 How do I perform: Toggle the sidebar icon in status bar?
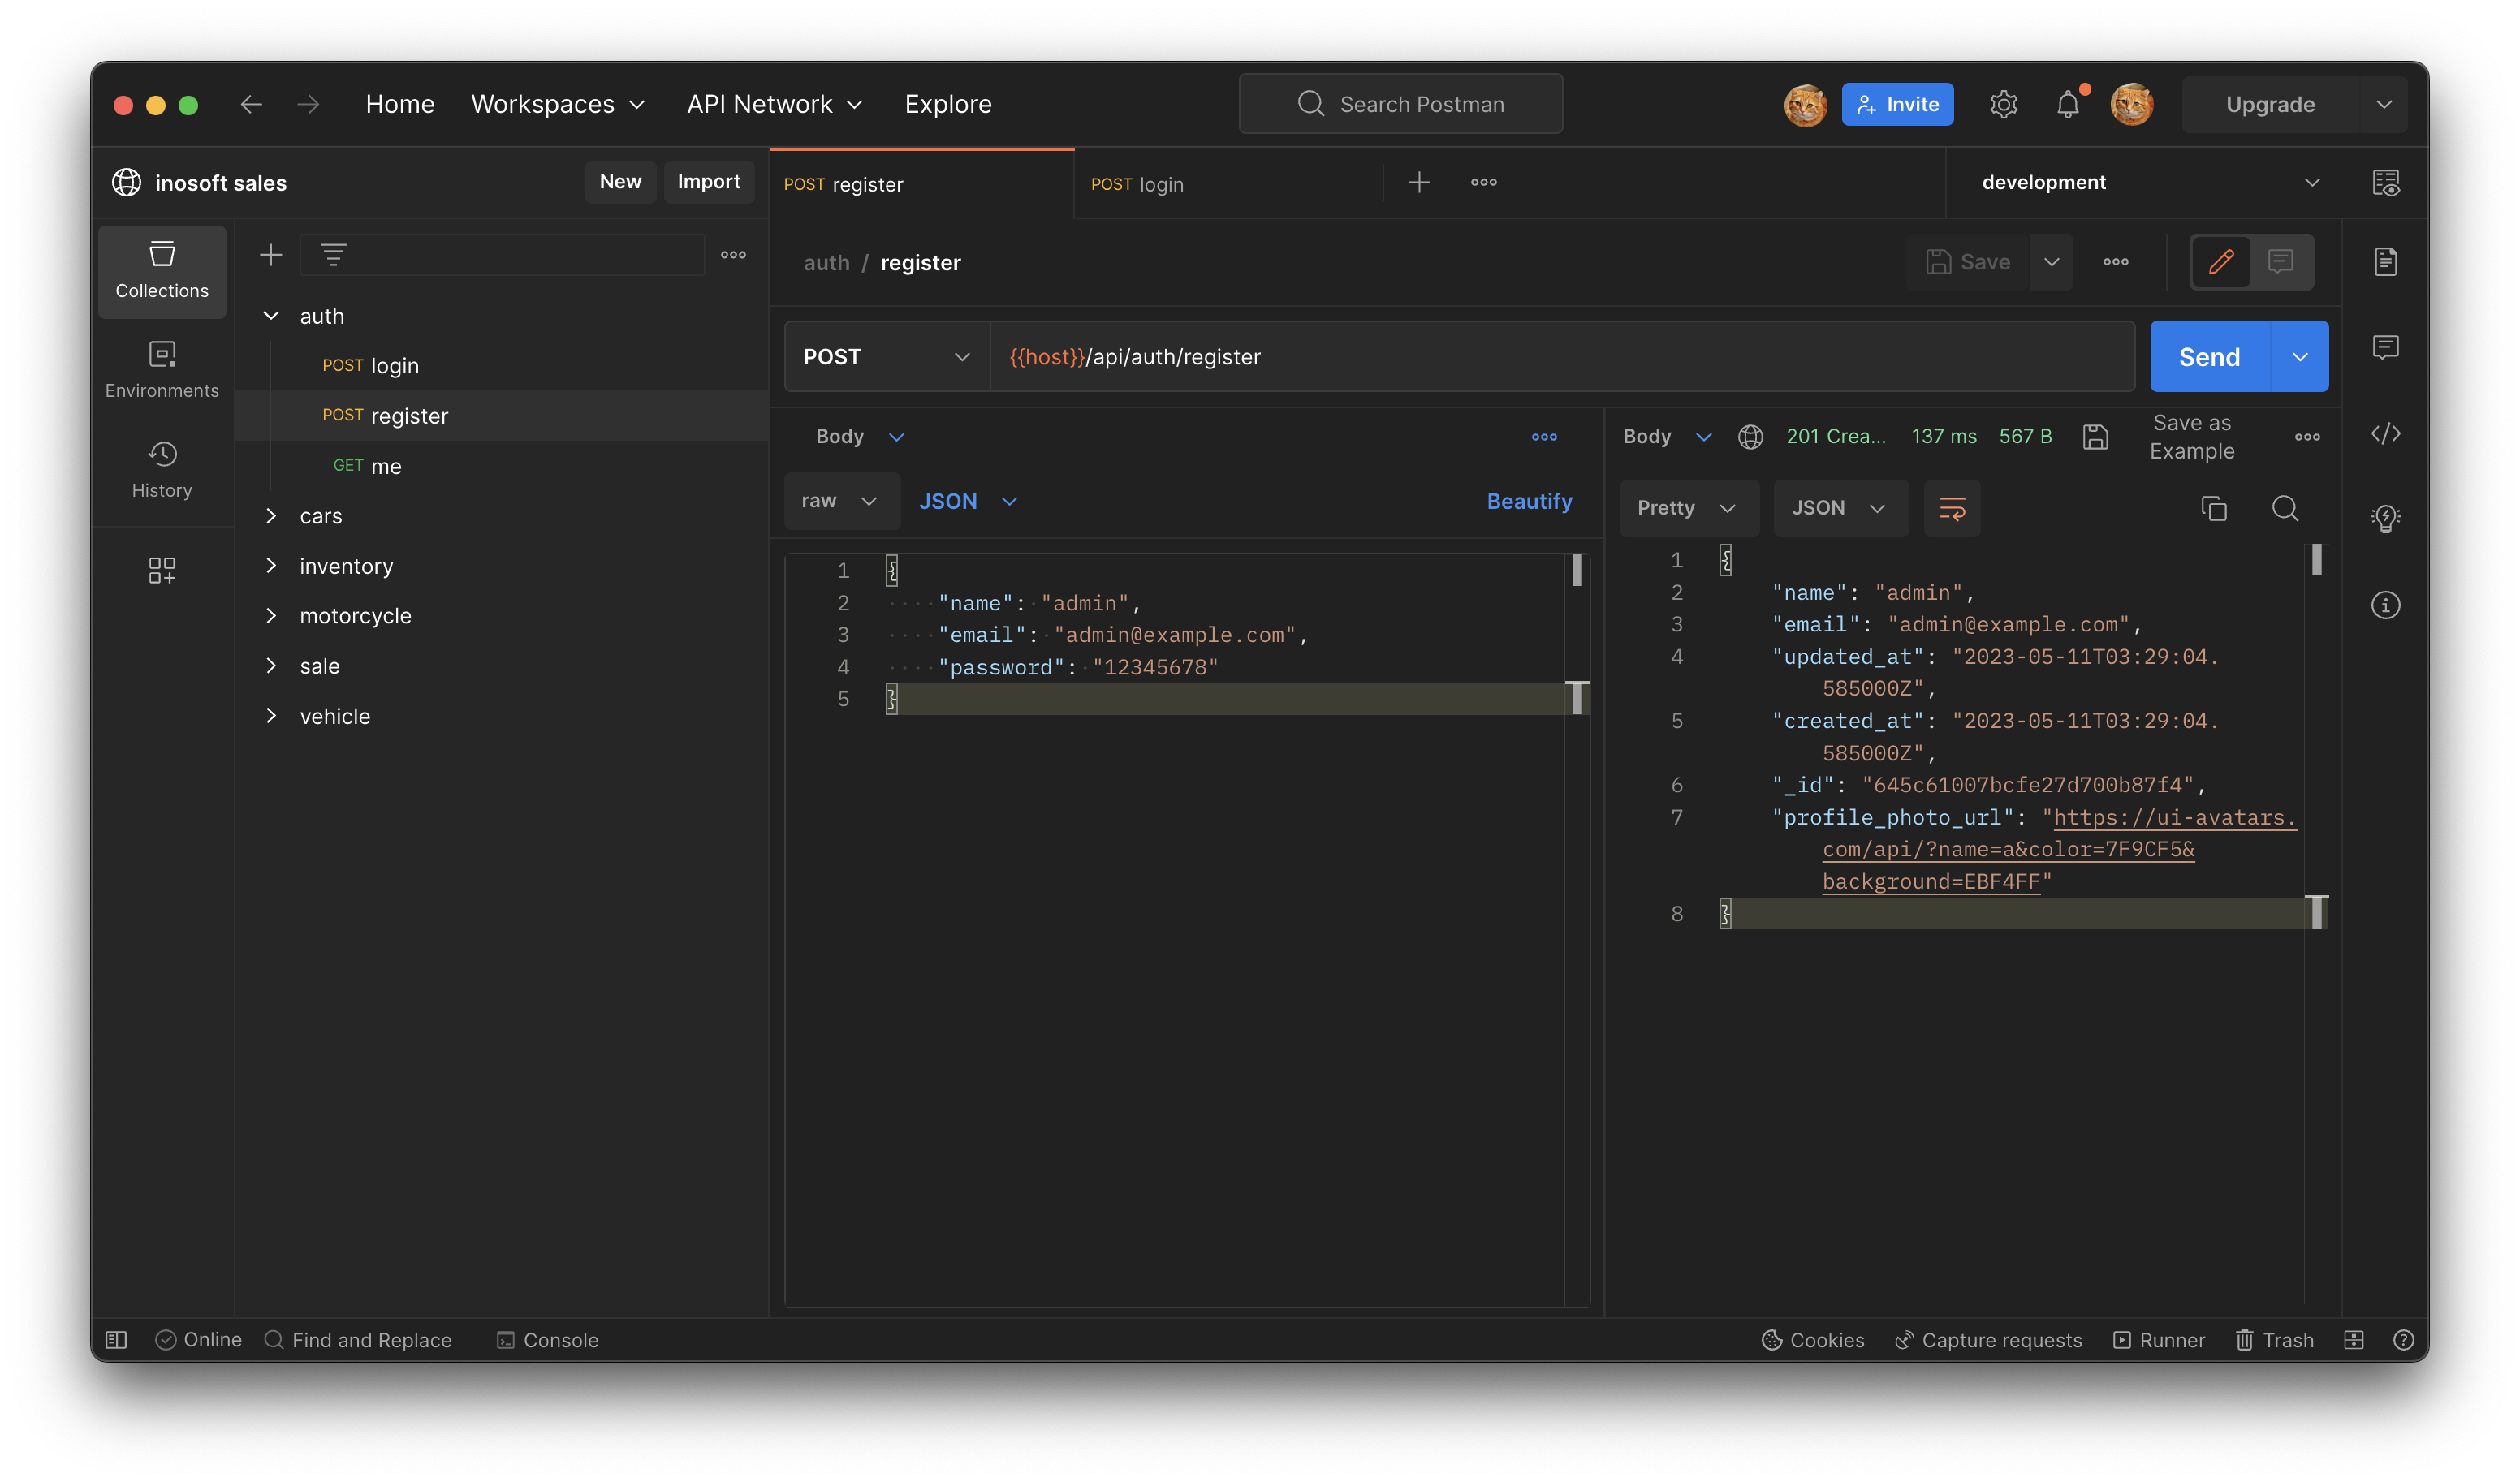[x=116, y=1340]
